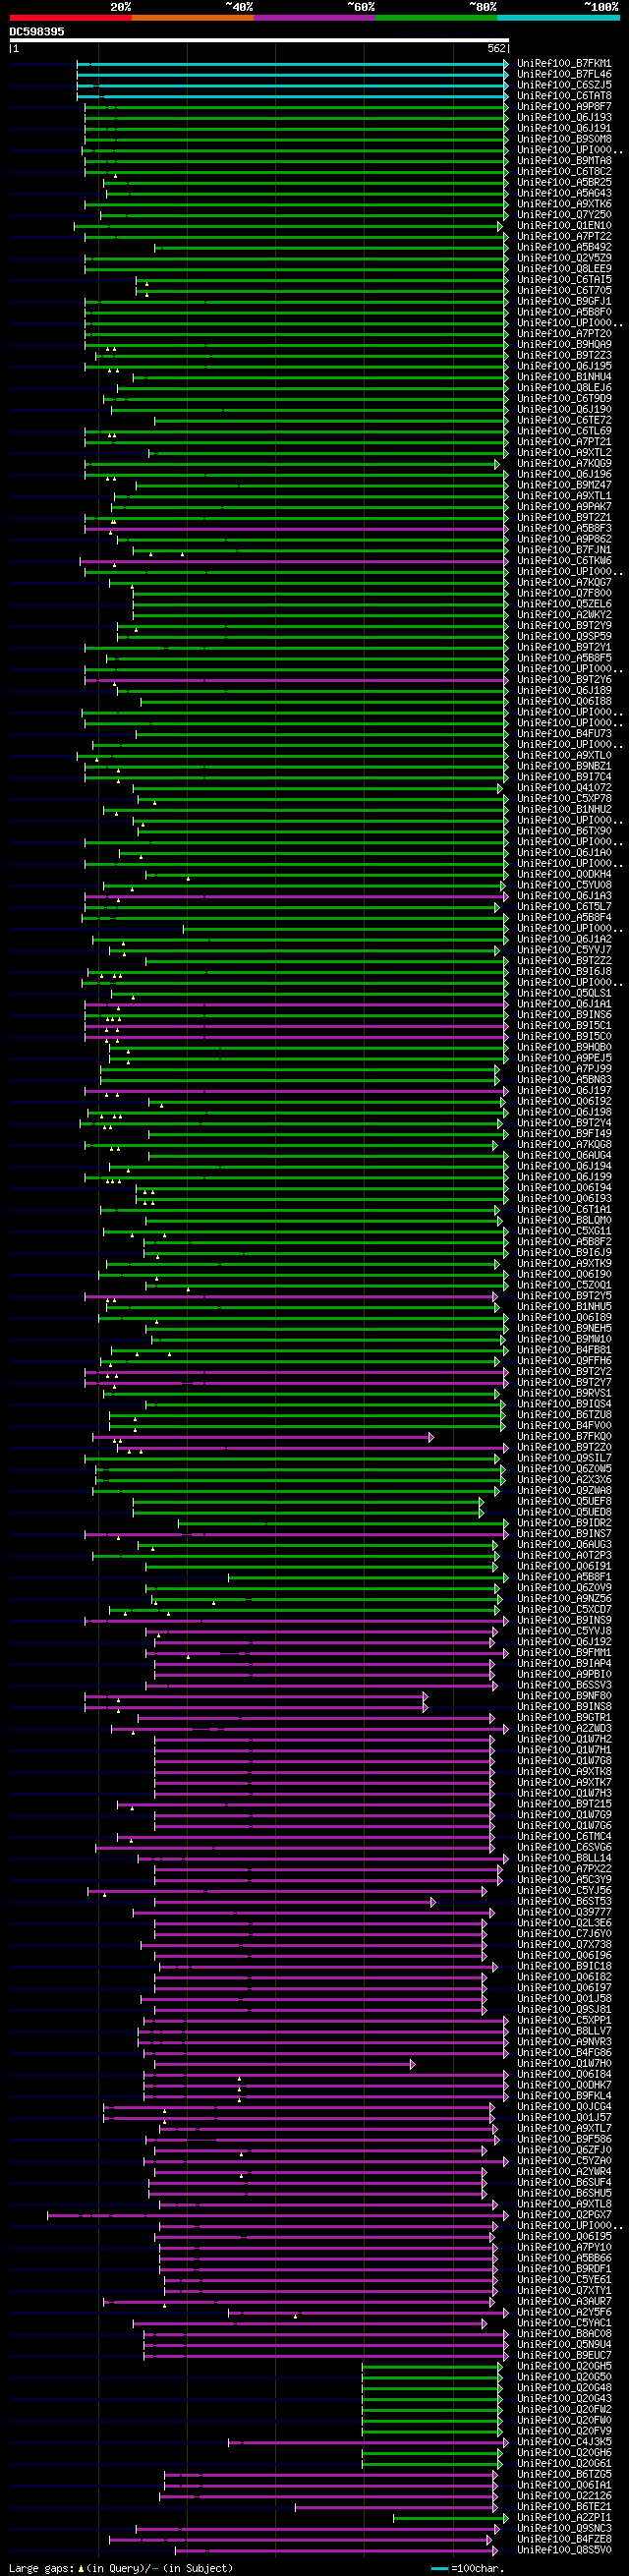Select hit label UniRef100_B6TX90
The image size is (629, 2576).
[564, 832]
